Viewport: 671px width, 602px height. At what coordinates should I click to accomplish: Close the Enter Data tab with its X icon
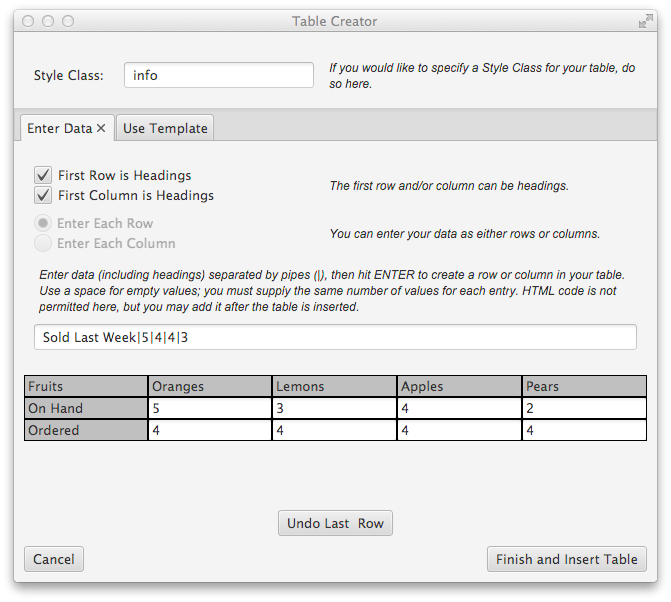[101, 129]
